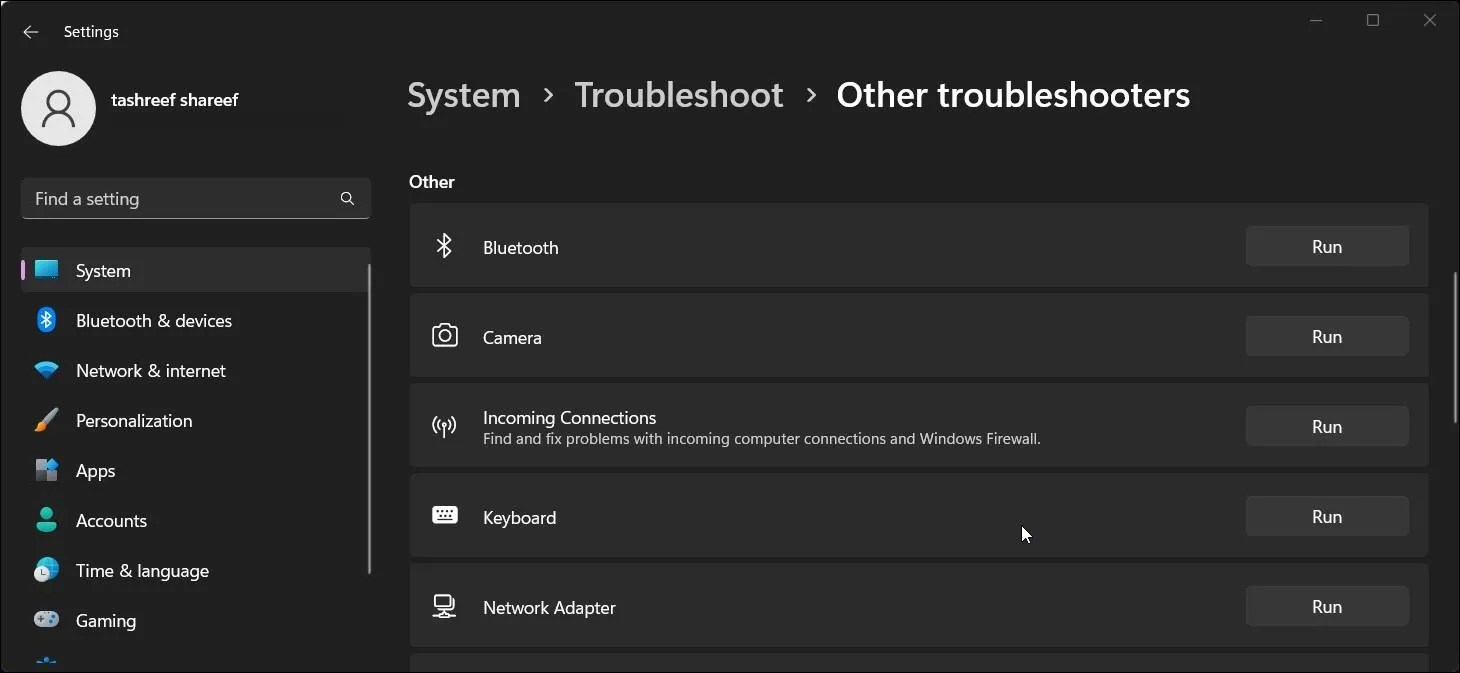Click the tashreef shareef profile avatar

(x=58, y=108)
